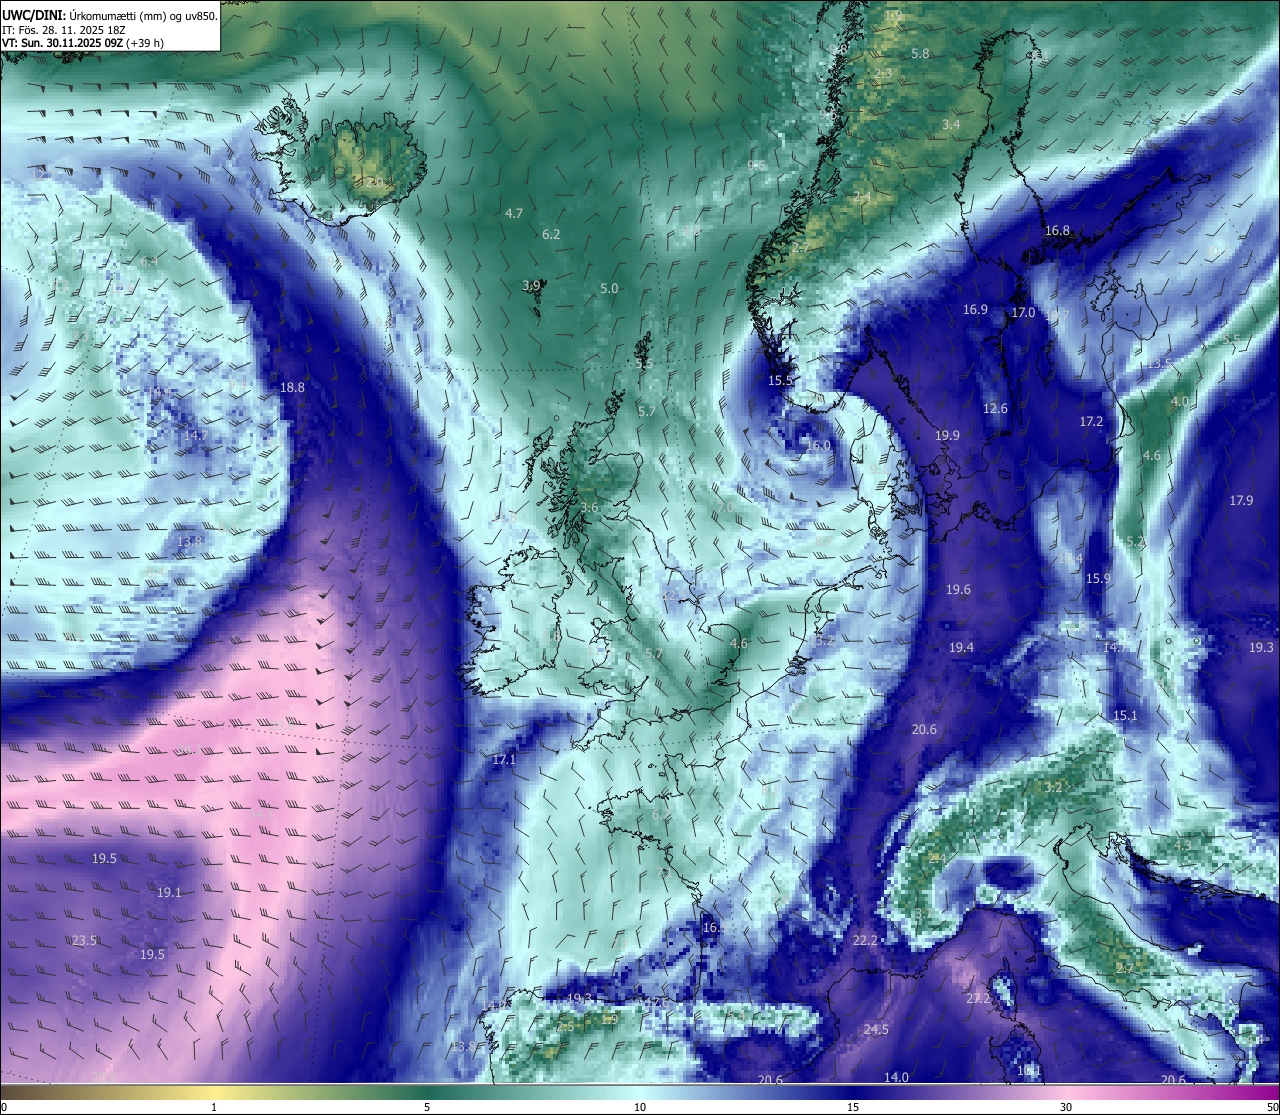This screenshot has height=1115, width=1280.
Task: Click the 17.0 value label
Action: (x=1023, y=312)
